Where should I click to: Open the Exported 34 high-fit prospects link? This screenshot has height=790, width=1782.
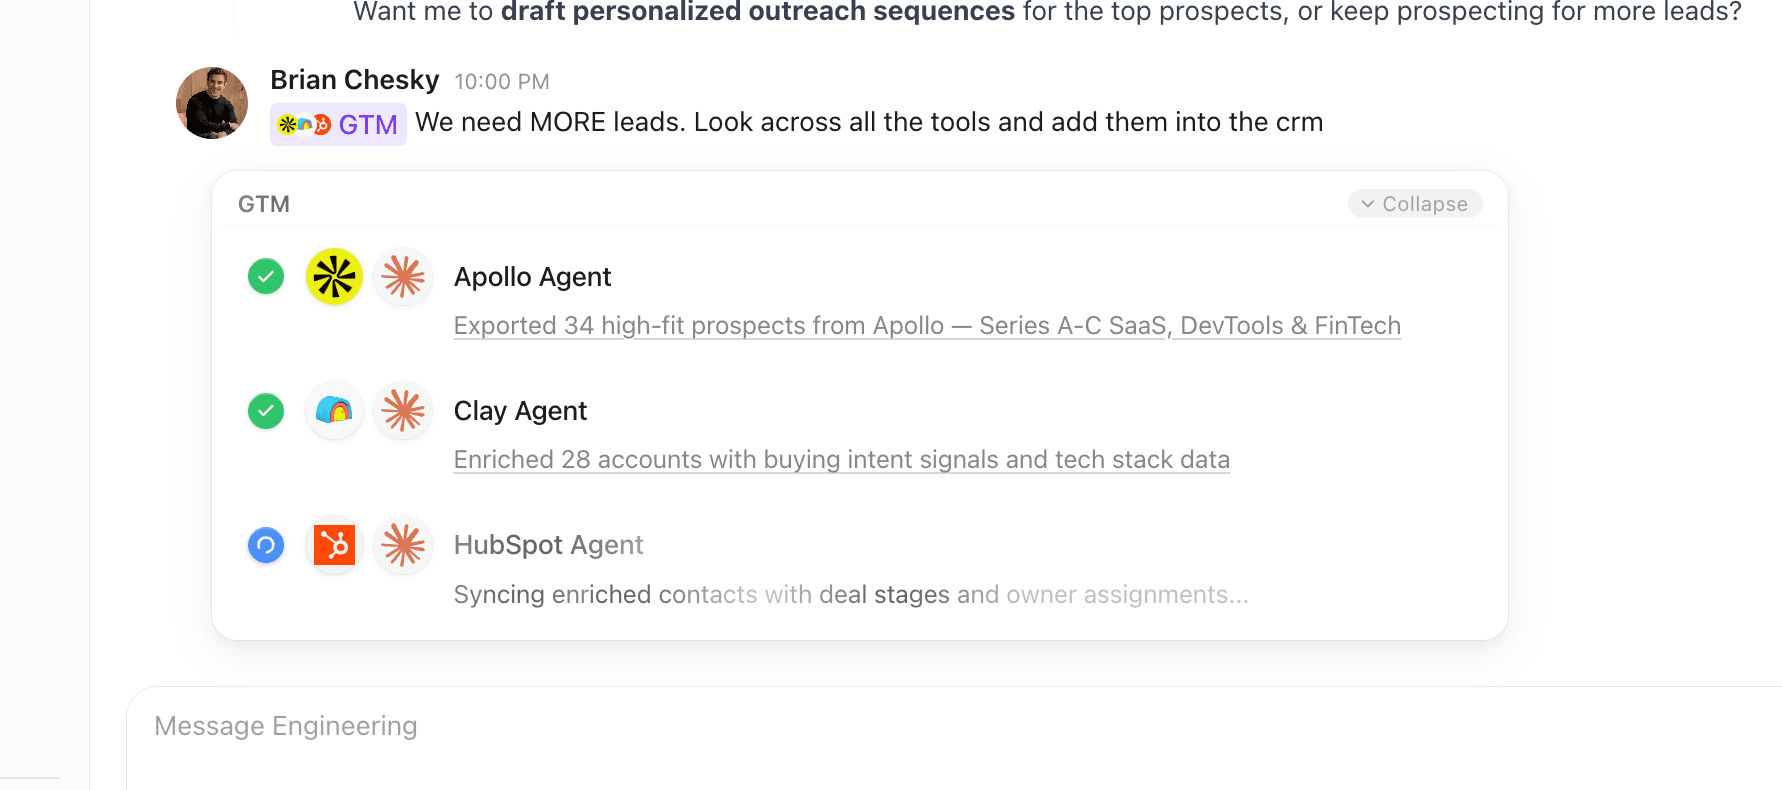pos(927,325)
